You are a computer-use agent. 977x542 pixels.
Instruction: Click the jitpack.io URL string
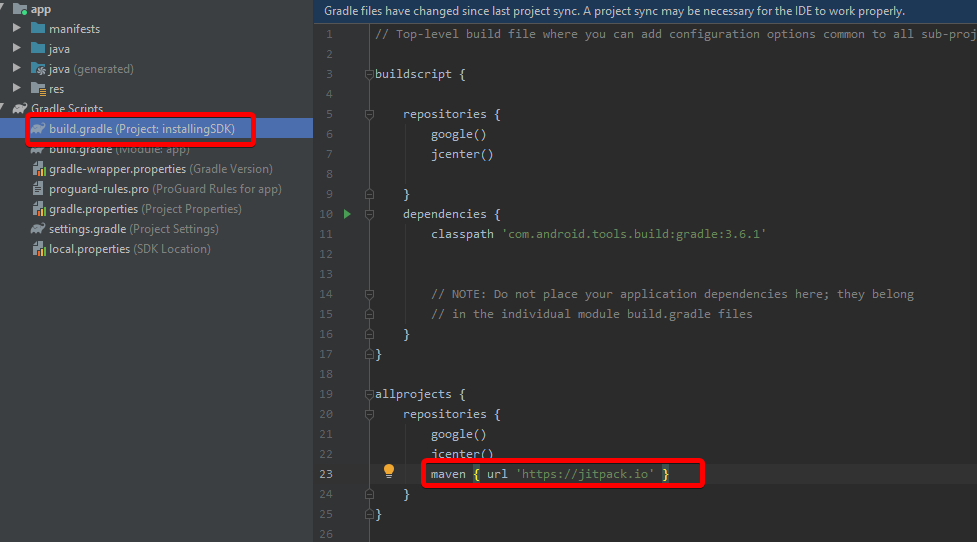(585, 473)
